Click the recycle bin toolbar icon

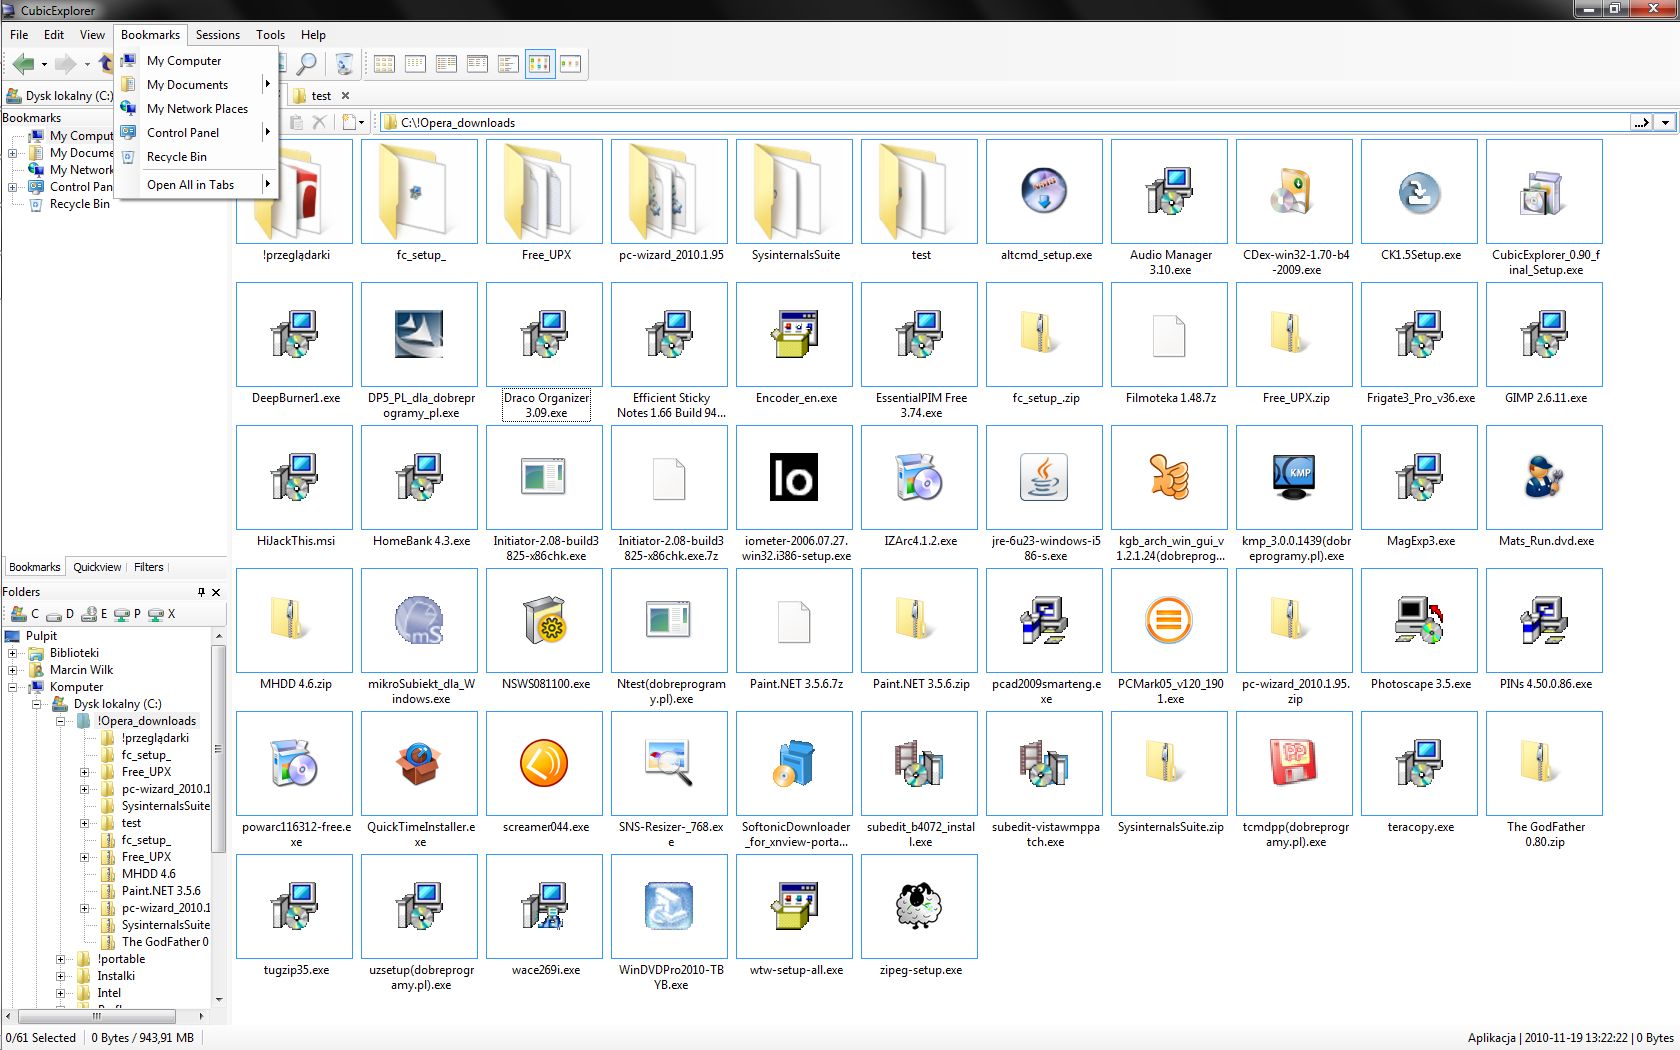pyautogui.click(x=343, y=64)
